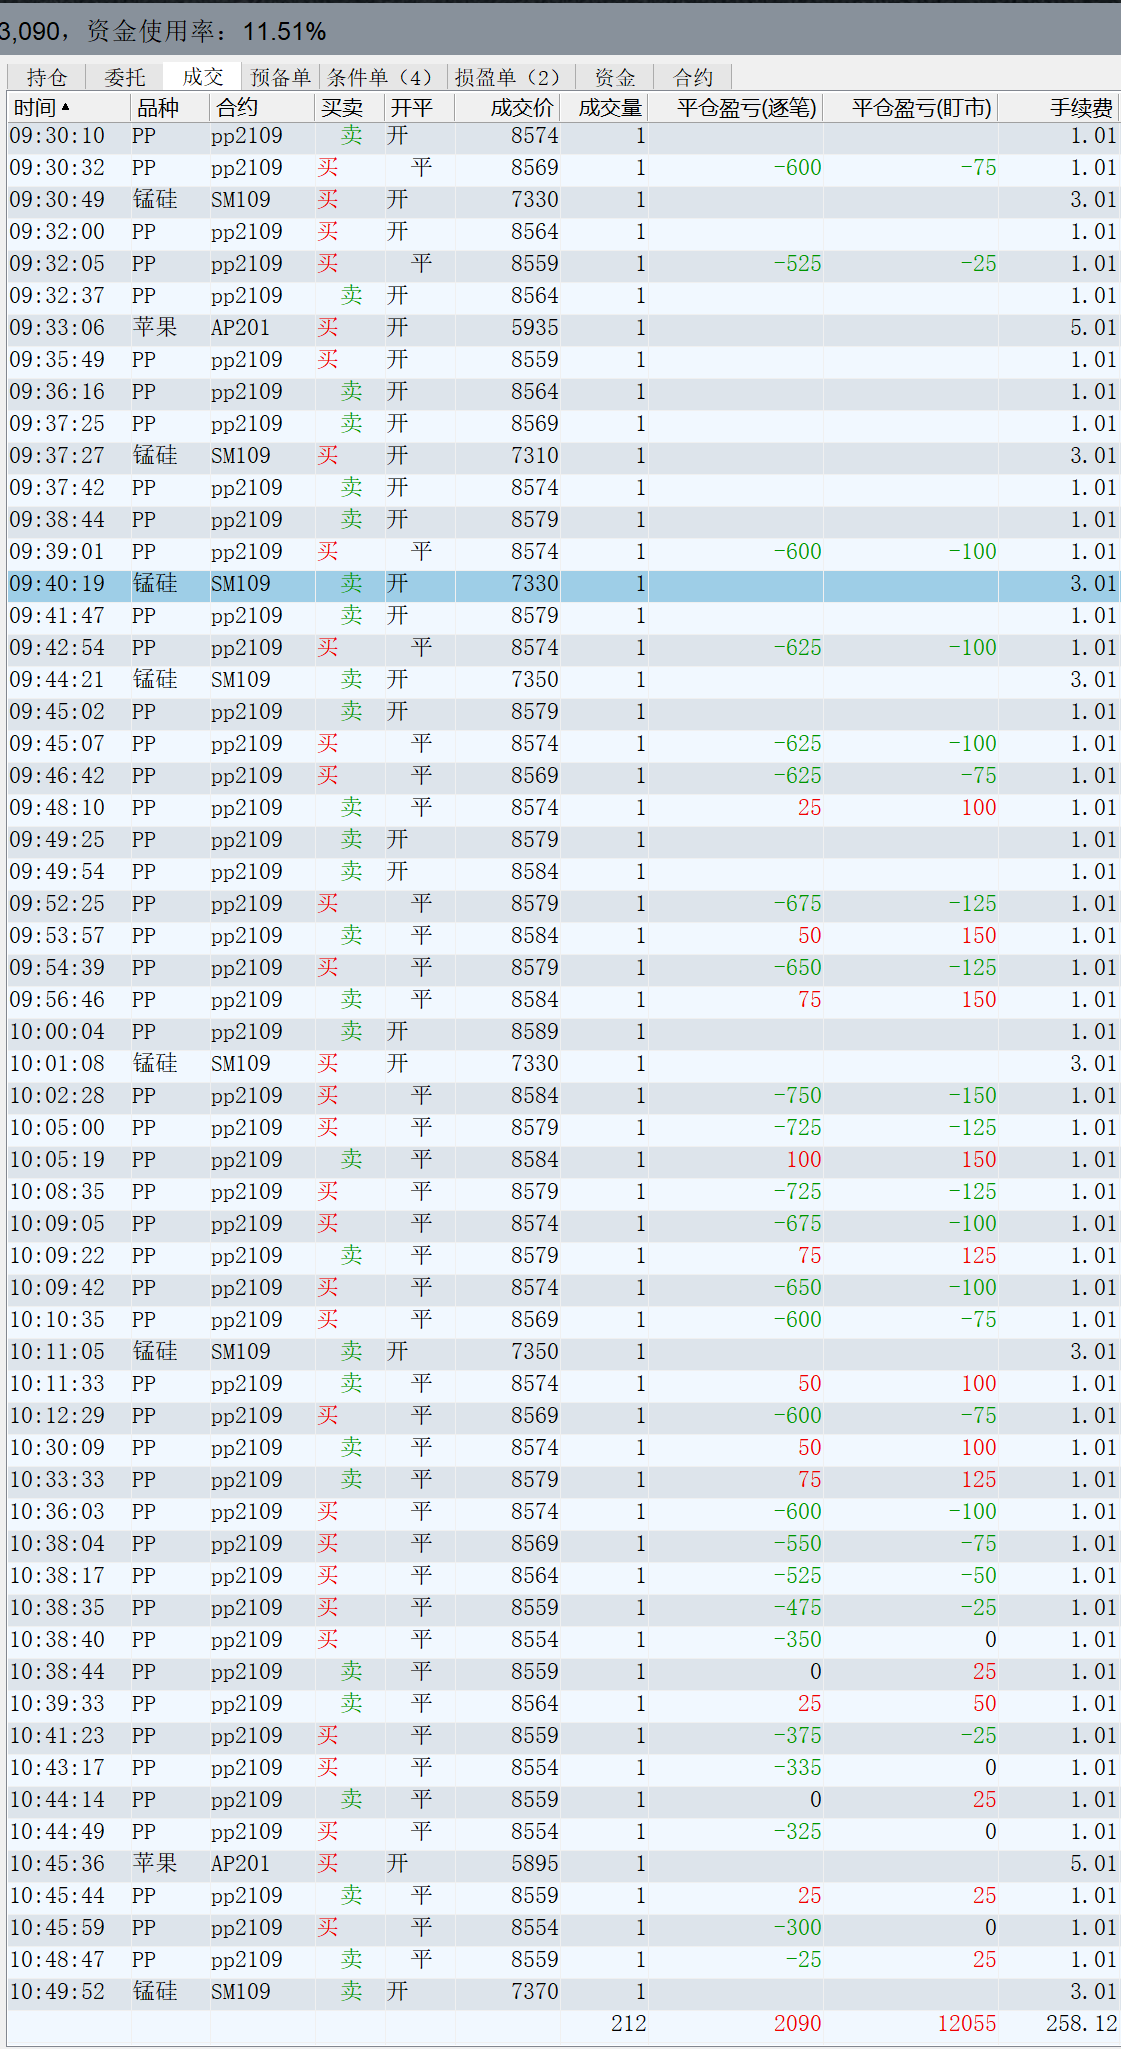Open the 条件单 (4) tab
Image resolution: width=1121 pixels, height=2049 pixels.
[x=381, y=77]
